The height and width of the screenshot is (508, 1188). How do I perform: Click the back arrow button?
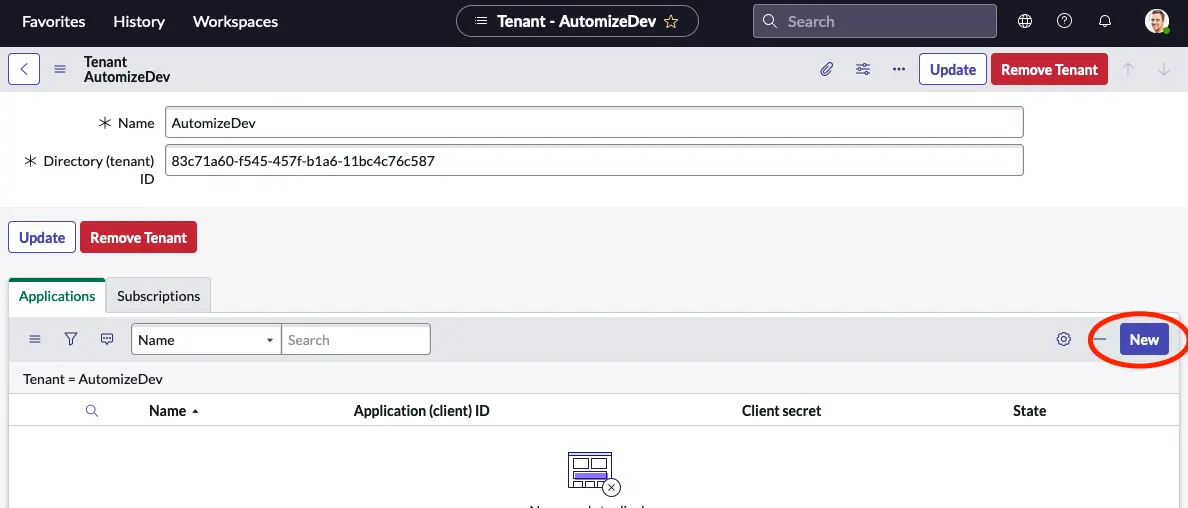23,69
